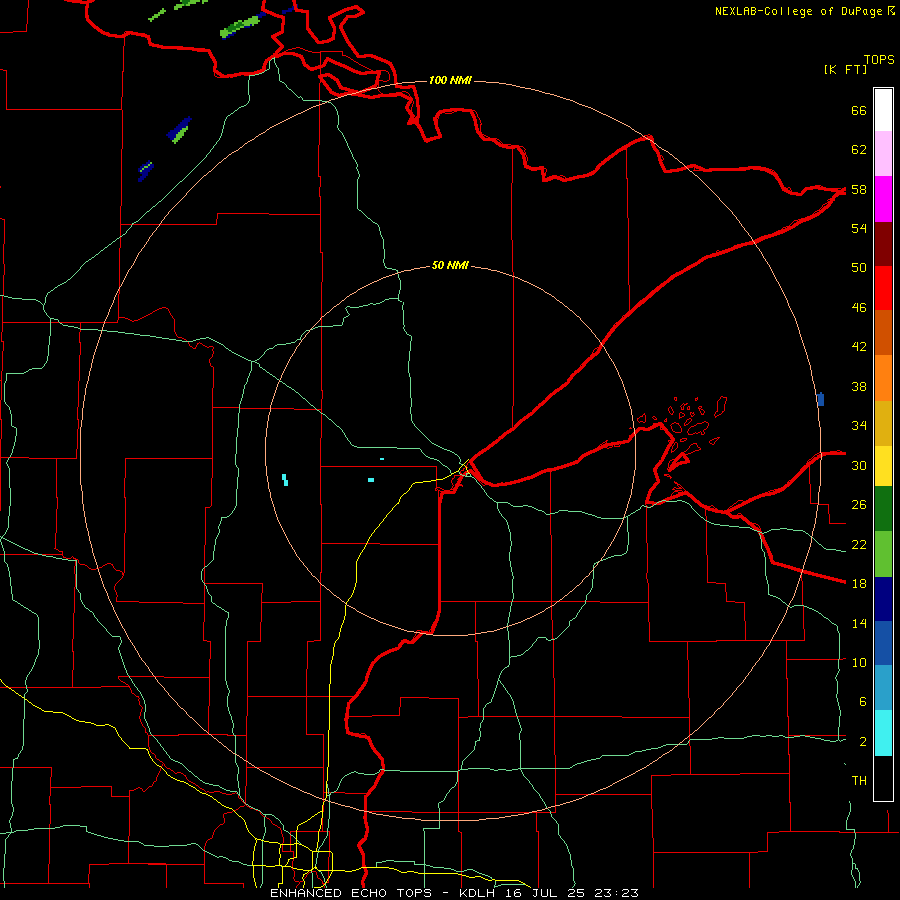Click the legend value 42
Screen dimensions: 900x900
(859, 347)
